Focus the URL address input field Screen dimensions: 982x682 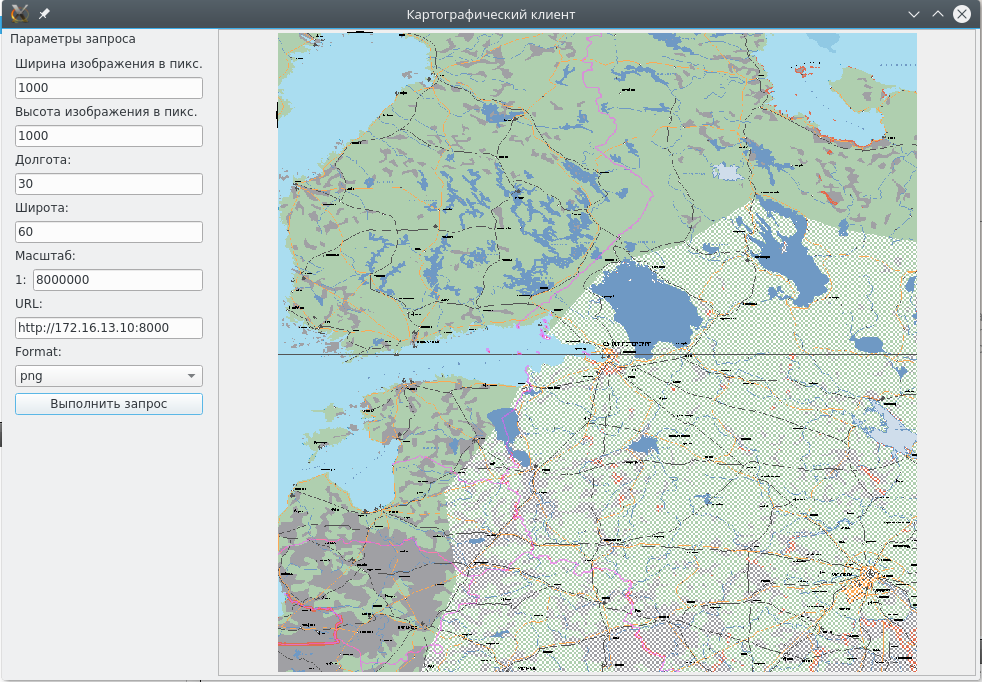click(109, 328)
